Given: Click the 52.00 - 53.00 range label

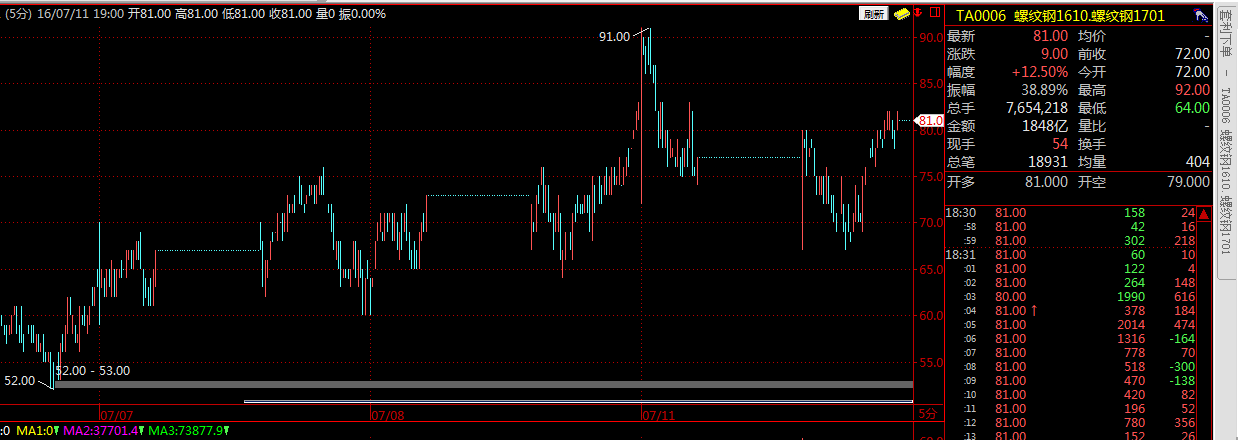Looking at the screenshot, I should [93, 370].
